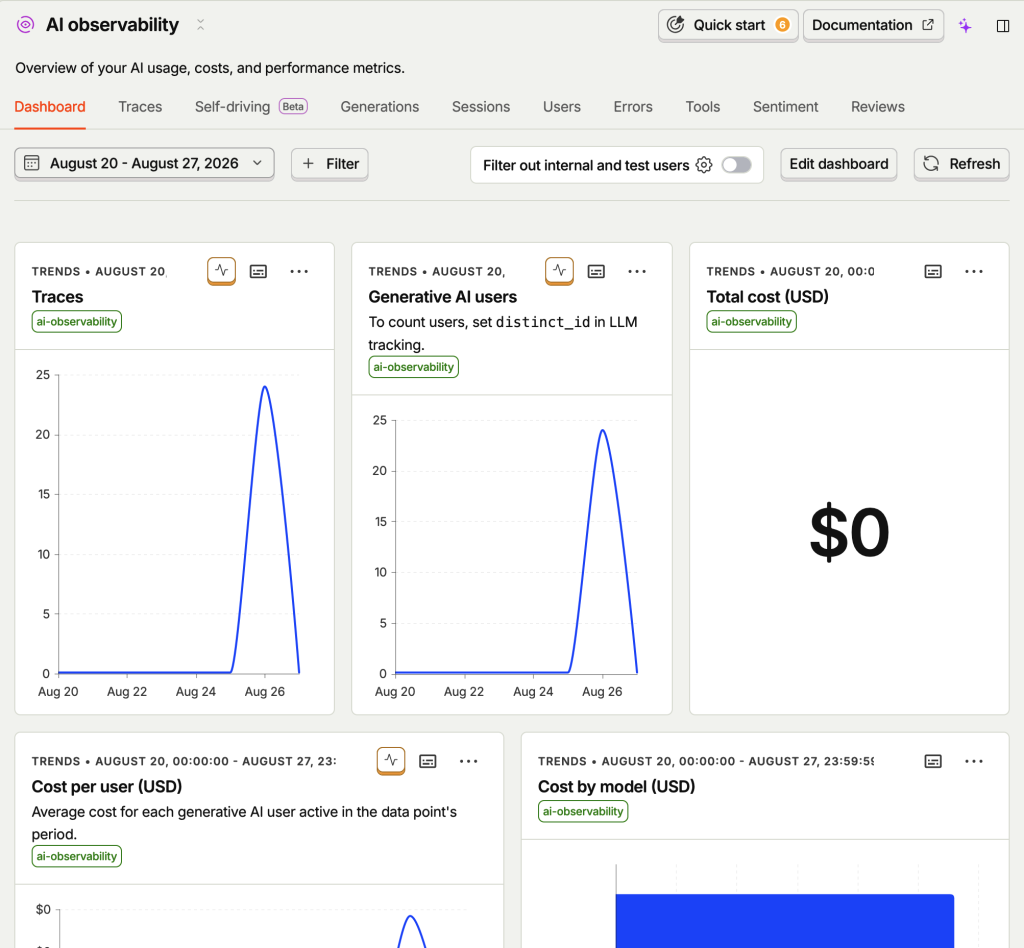View the Errors tab
Image resolution: width=1024 pixels, height=948 pixels.
[x=633, y=107]
